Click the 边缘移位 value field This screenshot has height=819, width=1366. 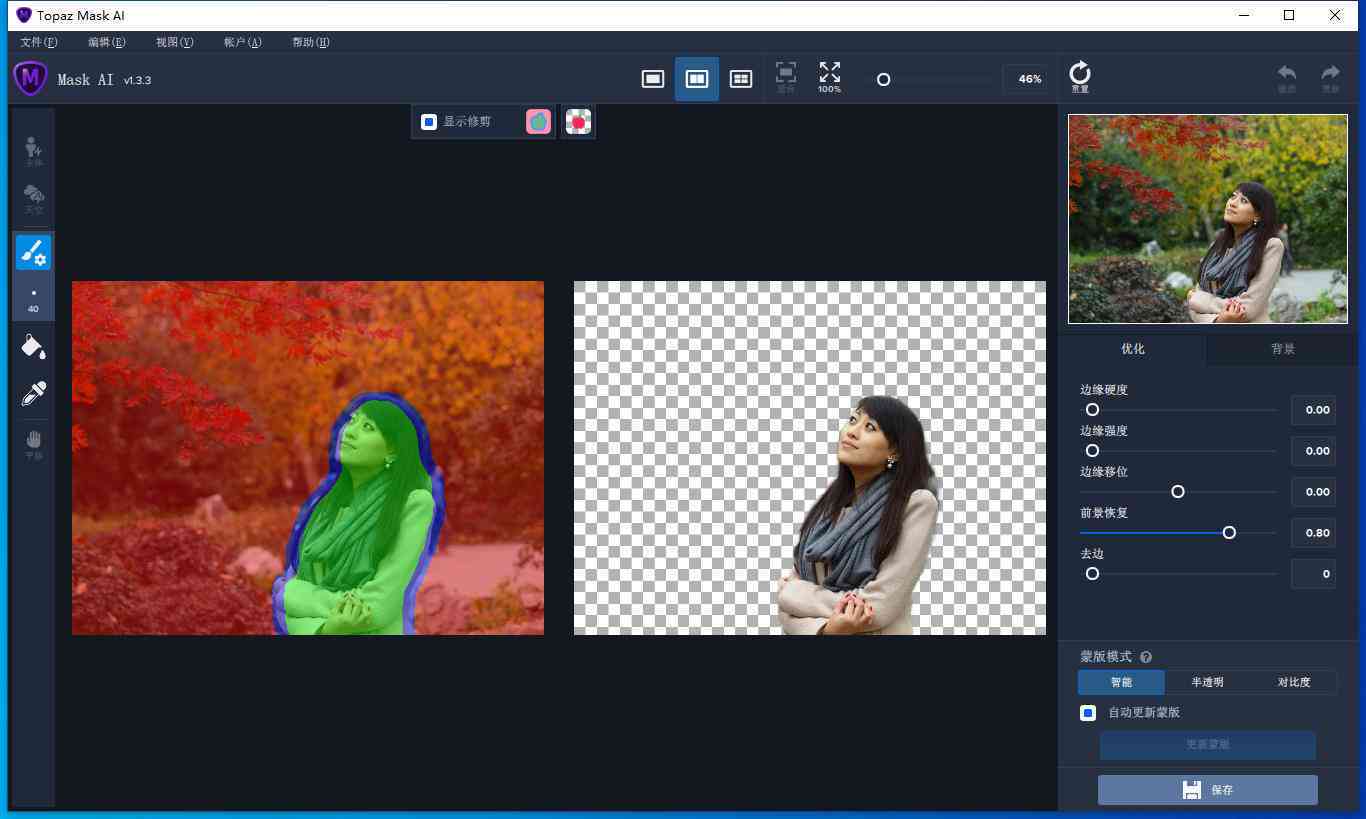(1313, 492)
